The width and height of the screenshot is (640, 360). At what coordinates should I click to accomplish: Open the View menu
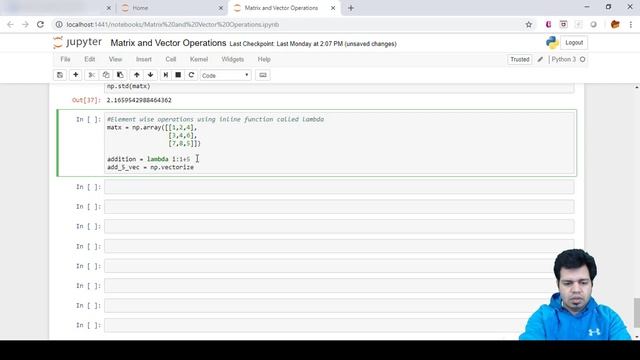point(116,60)
